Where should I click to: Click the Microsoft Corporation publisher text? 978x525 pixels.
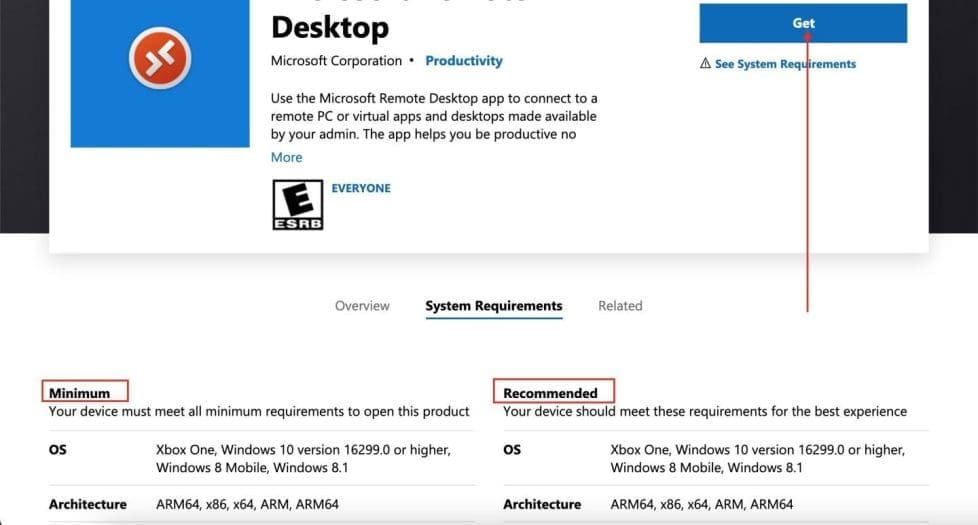point(336,60)
